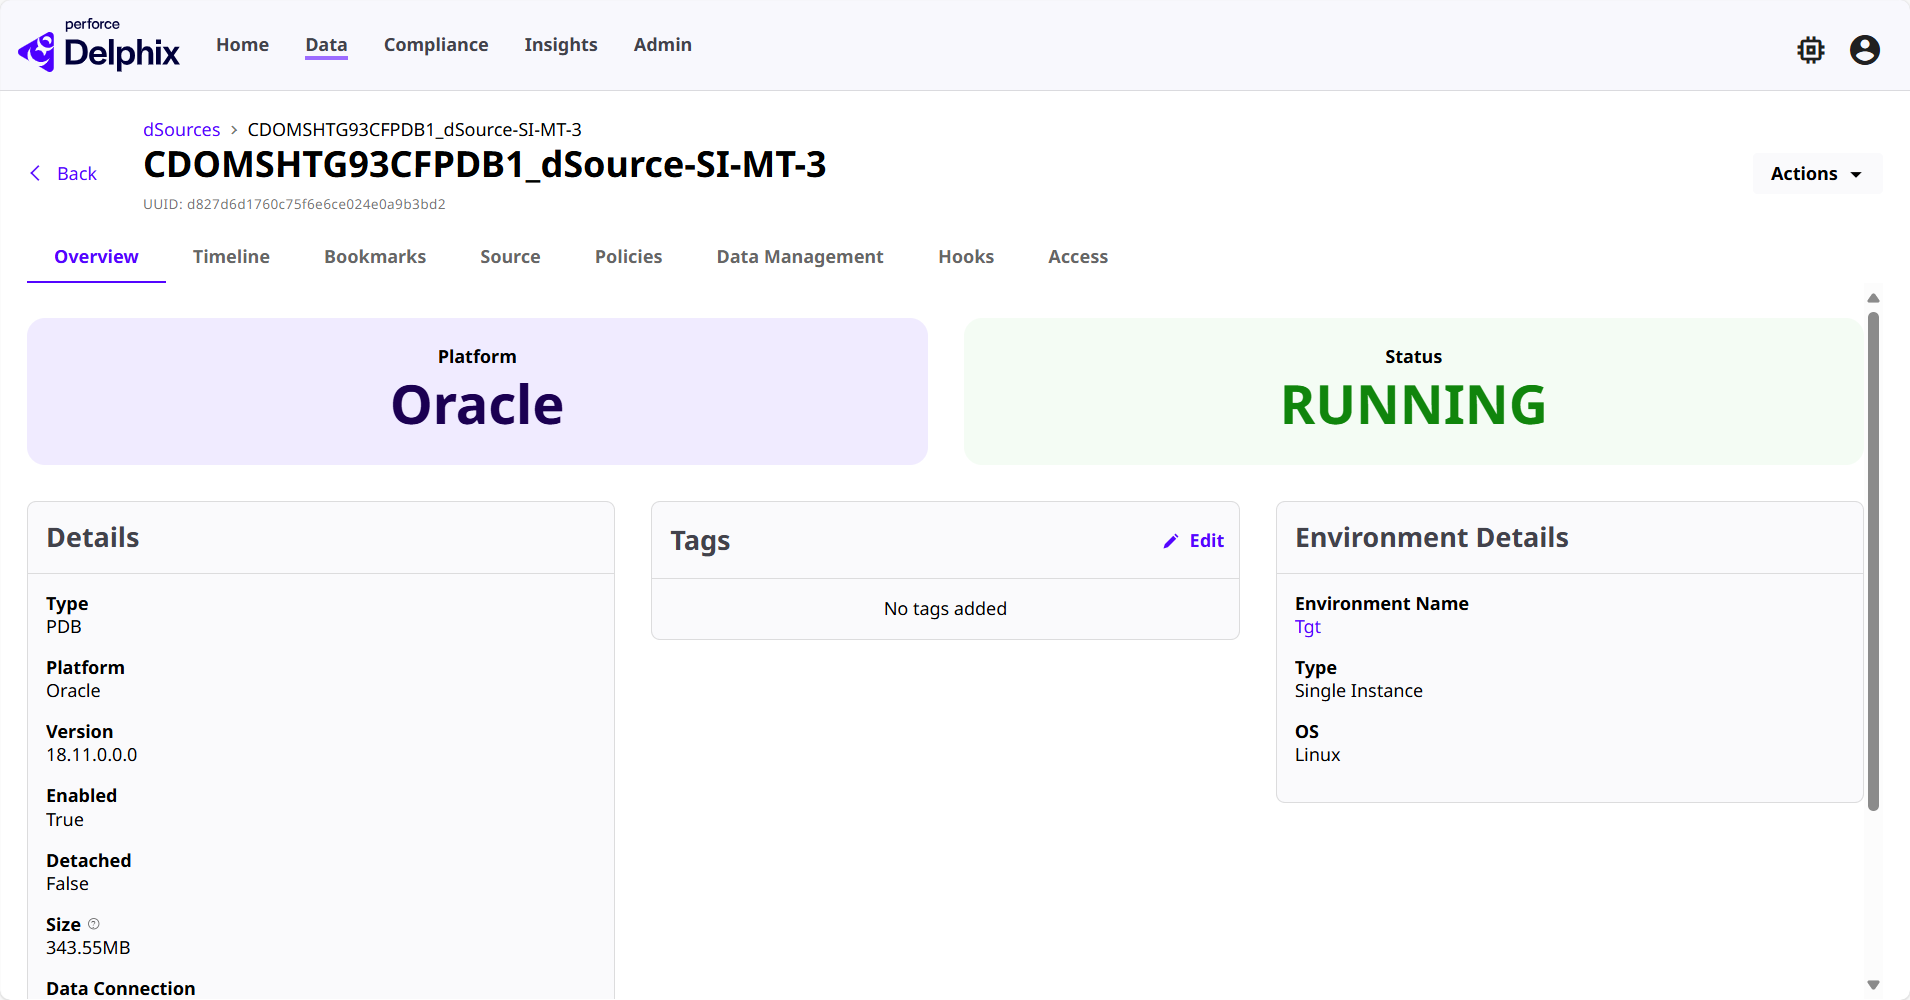Click the Edit tags button
Screen dimensions: 1910x1000
point(1194,541)
